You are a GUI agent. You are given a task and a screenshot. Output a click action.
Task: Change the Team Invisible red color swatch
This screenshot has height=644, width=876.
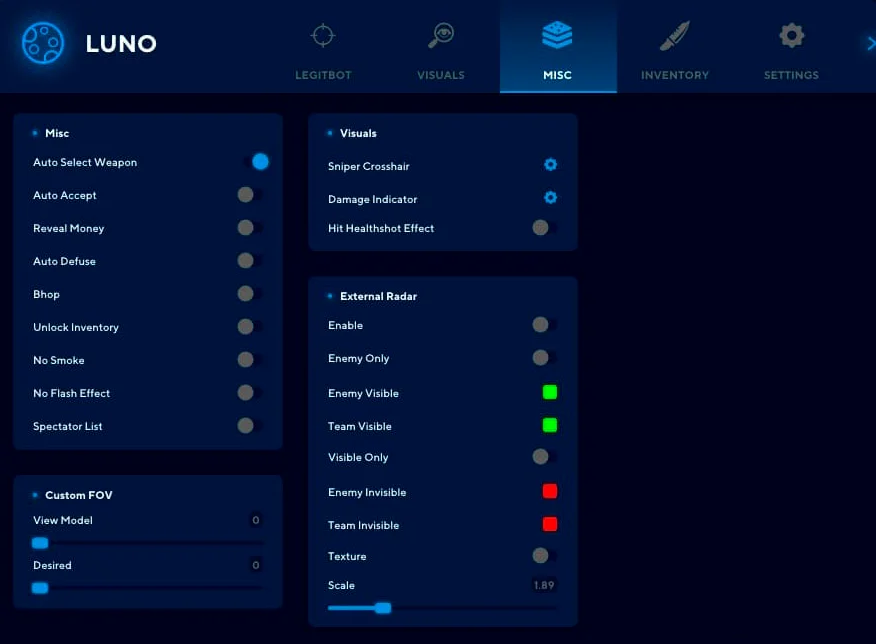(549, 524)
